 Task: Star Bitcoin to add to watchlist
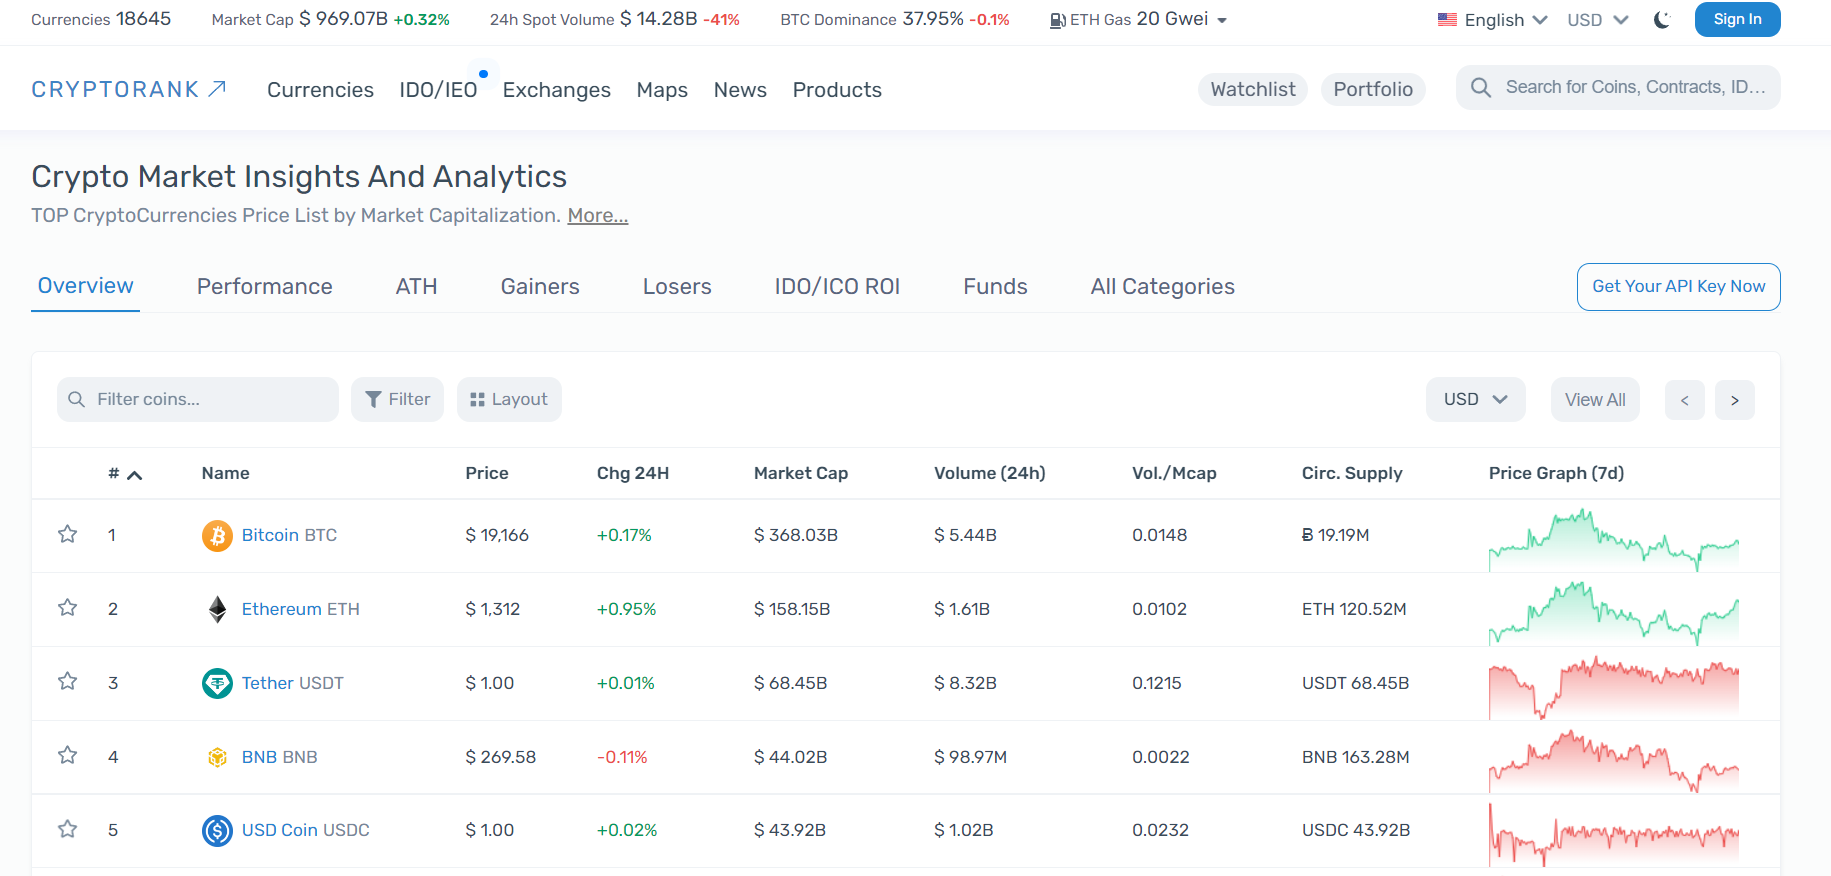pos(68,534)
